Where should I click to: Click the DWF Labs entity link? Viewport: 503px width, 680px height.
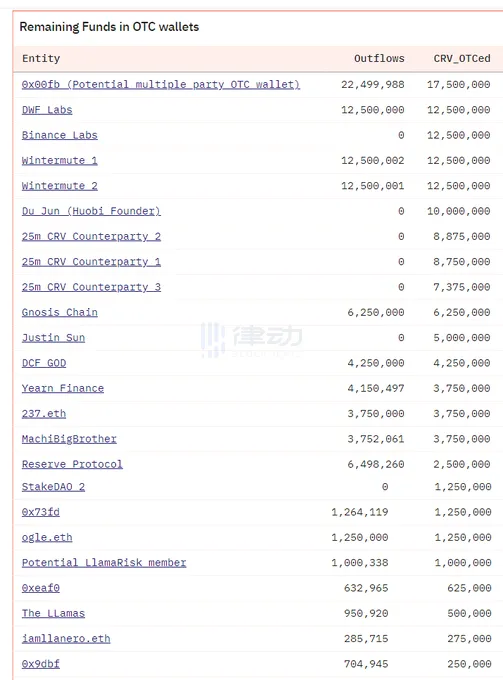[47, 110]
